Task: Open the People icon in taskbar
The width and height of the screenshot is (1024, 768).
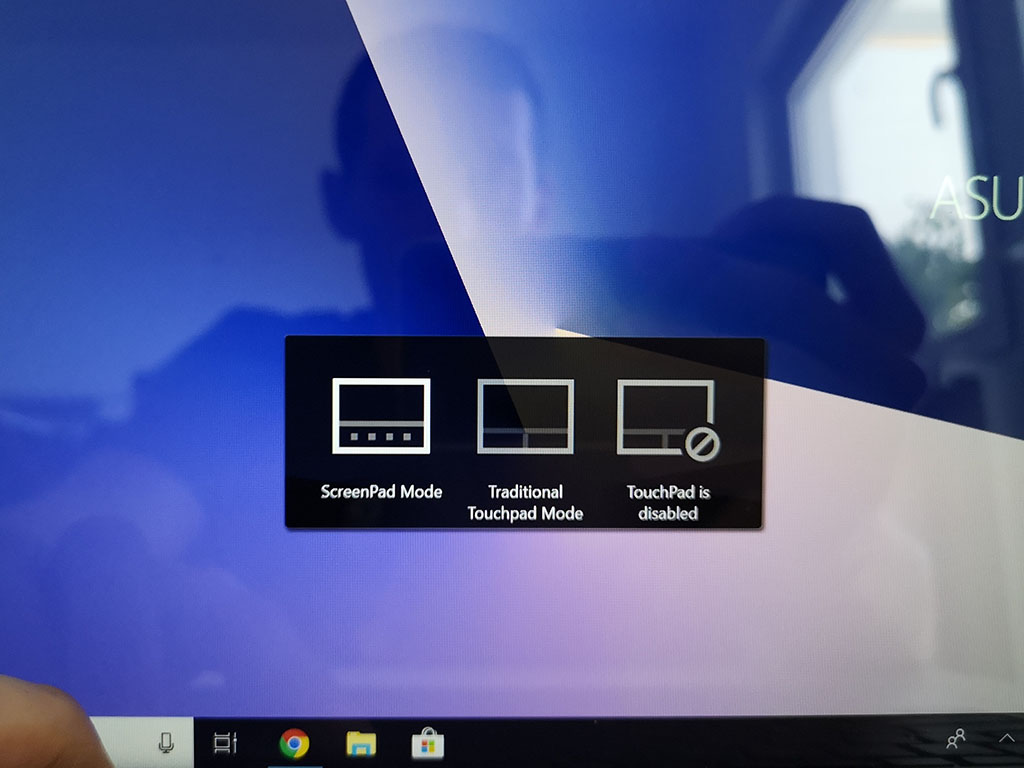Action: click(956, 739)
